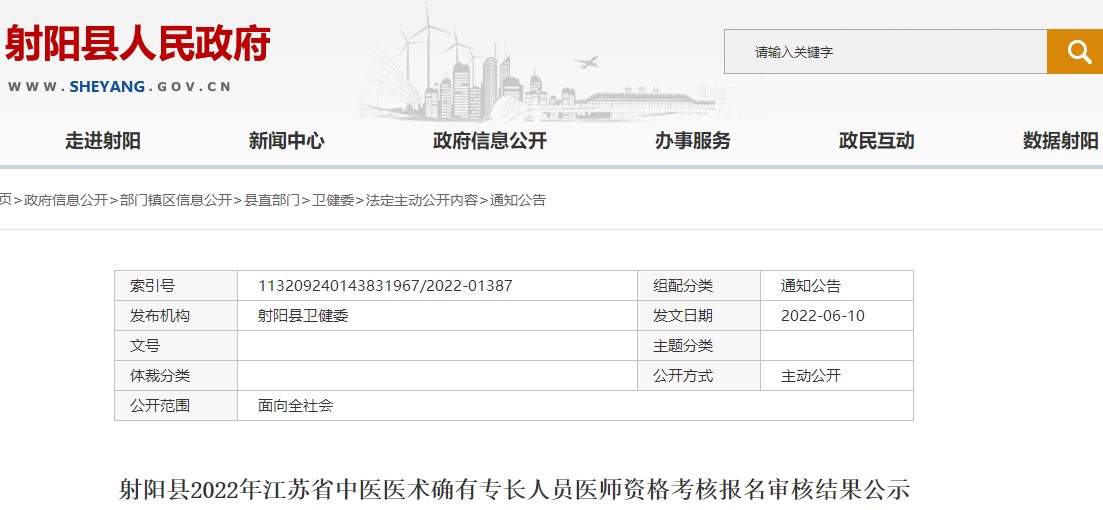Select 政府信息公开 in the navigation bar
The width and height of the screenshot is (1103, 510).
(x=490, y=141)
